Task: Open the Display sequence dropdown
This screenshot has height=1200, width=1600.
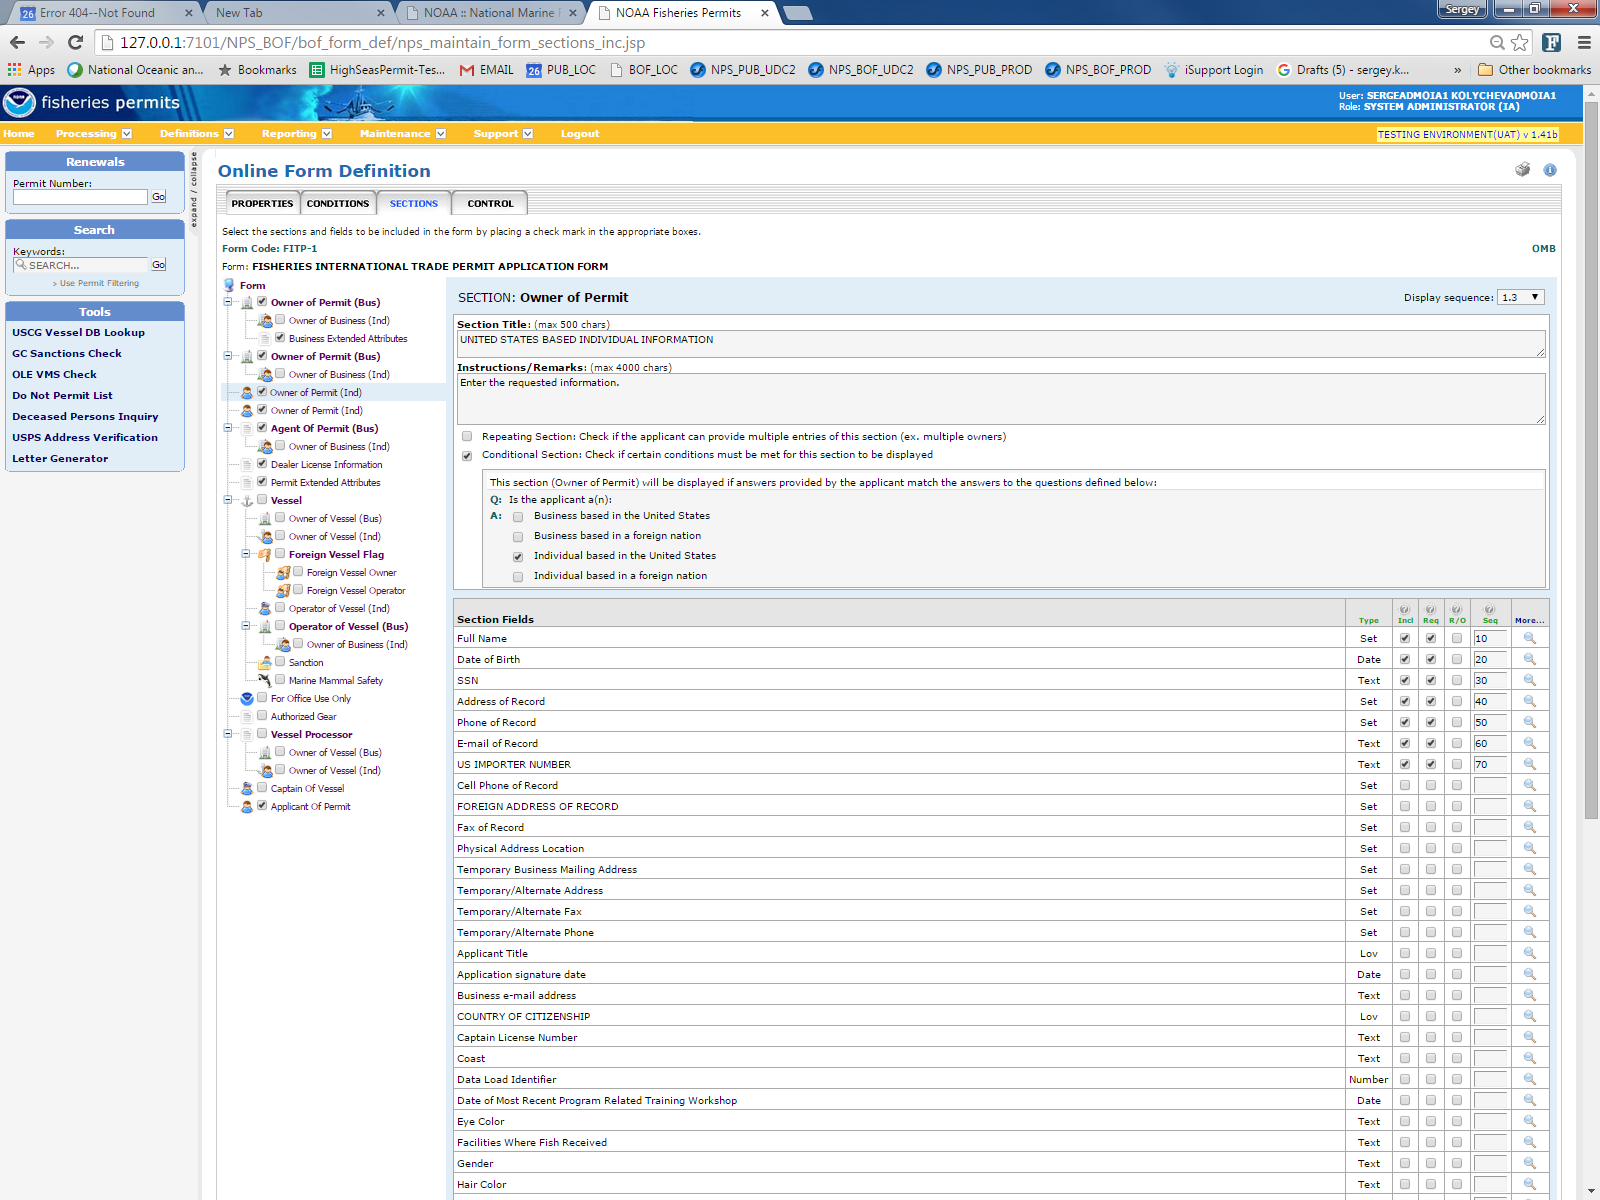Action: point(1521,297)
